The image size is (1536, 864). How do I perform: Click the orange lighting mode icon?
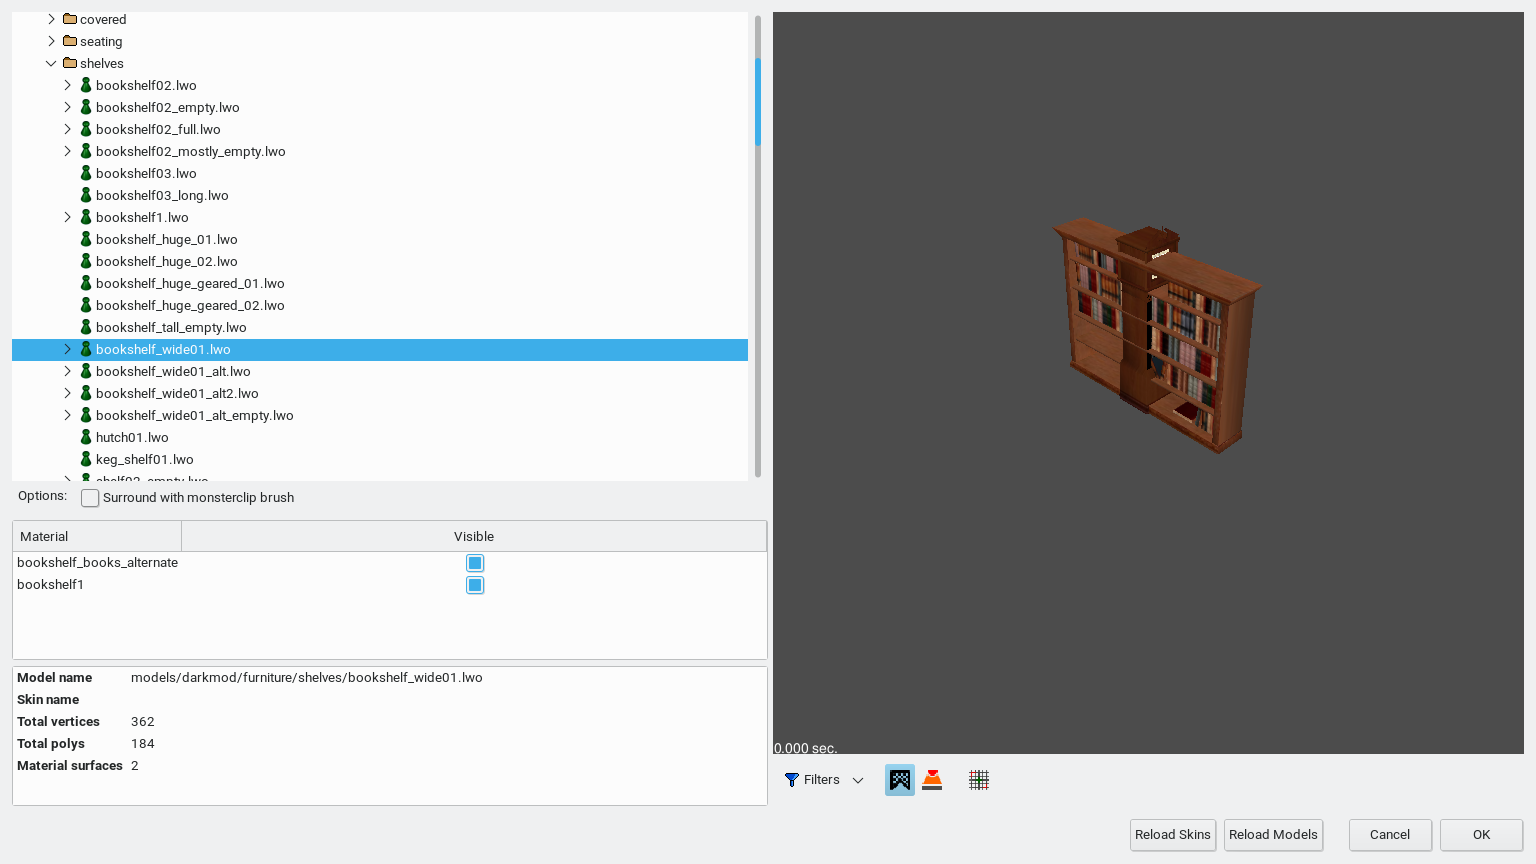click(932, 780)
